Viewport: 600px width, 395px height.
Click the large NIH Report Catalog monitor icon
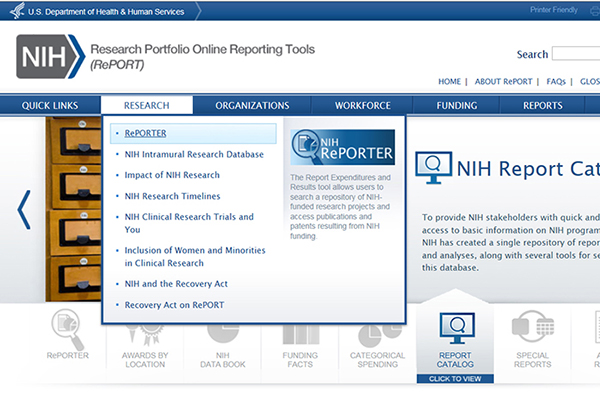tap(434, 167)
